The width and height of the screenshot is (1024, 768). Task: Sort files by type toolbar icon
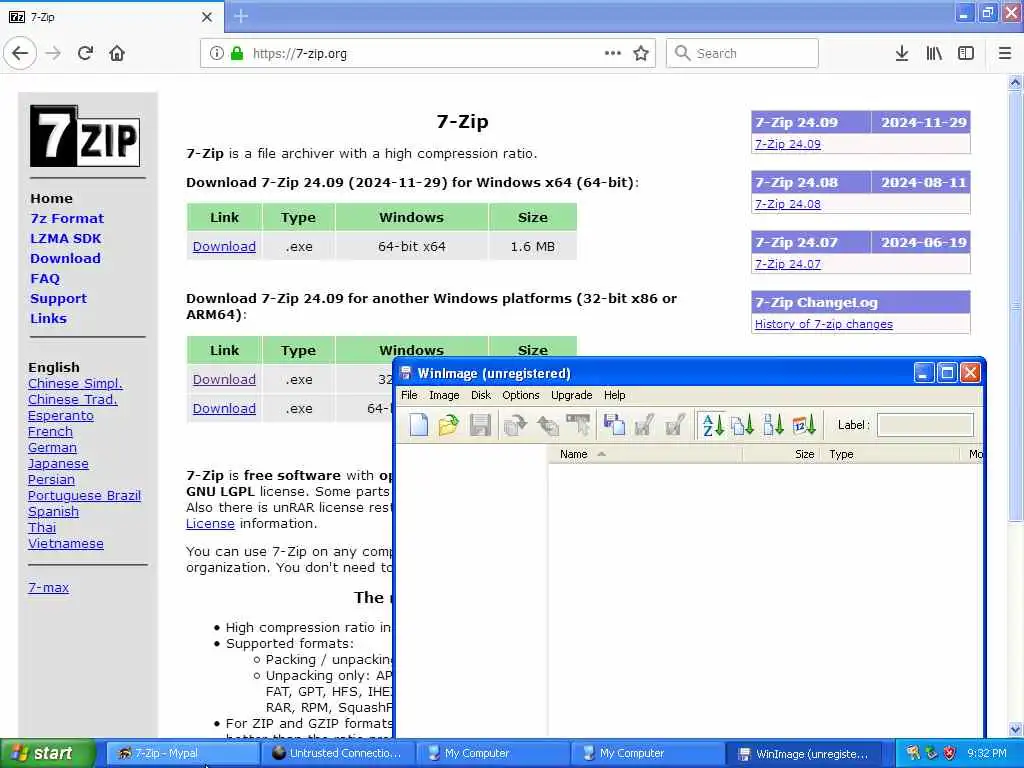(x=743, y=425)
